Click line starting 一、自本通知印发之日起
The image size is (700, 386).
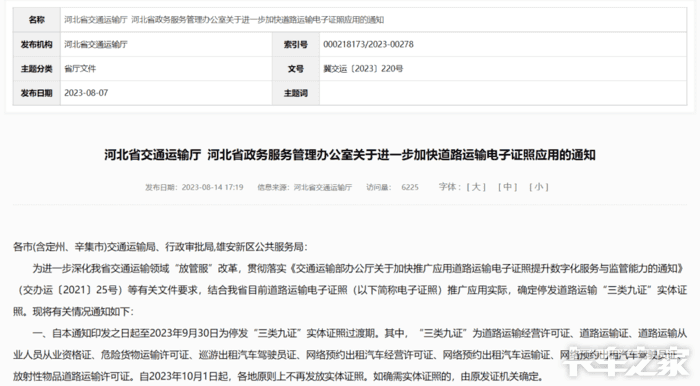(359, 333)
